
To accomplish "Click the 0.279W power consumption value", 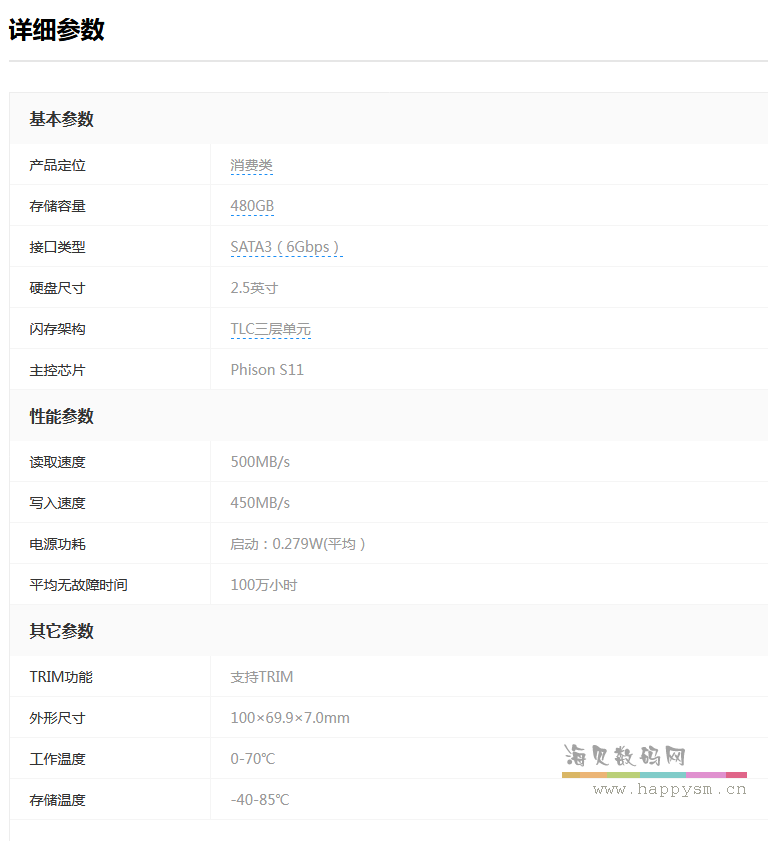I will [298, 544].
